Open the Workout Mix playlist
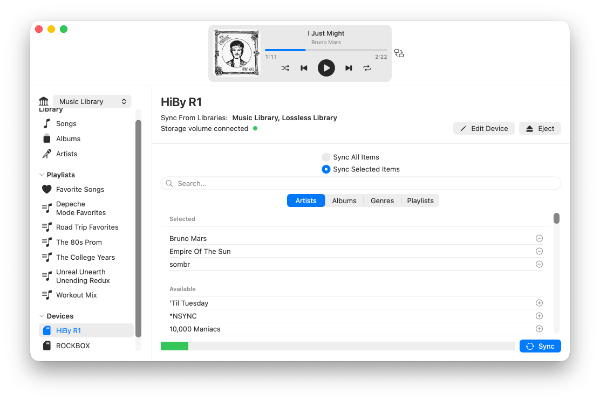The width and height of the screenshot is (600, 401). pyautogui.click(x=76, y=295)
